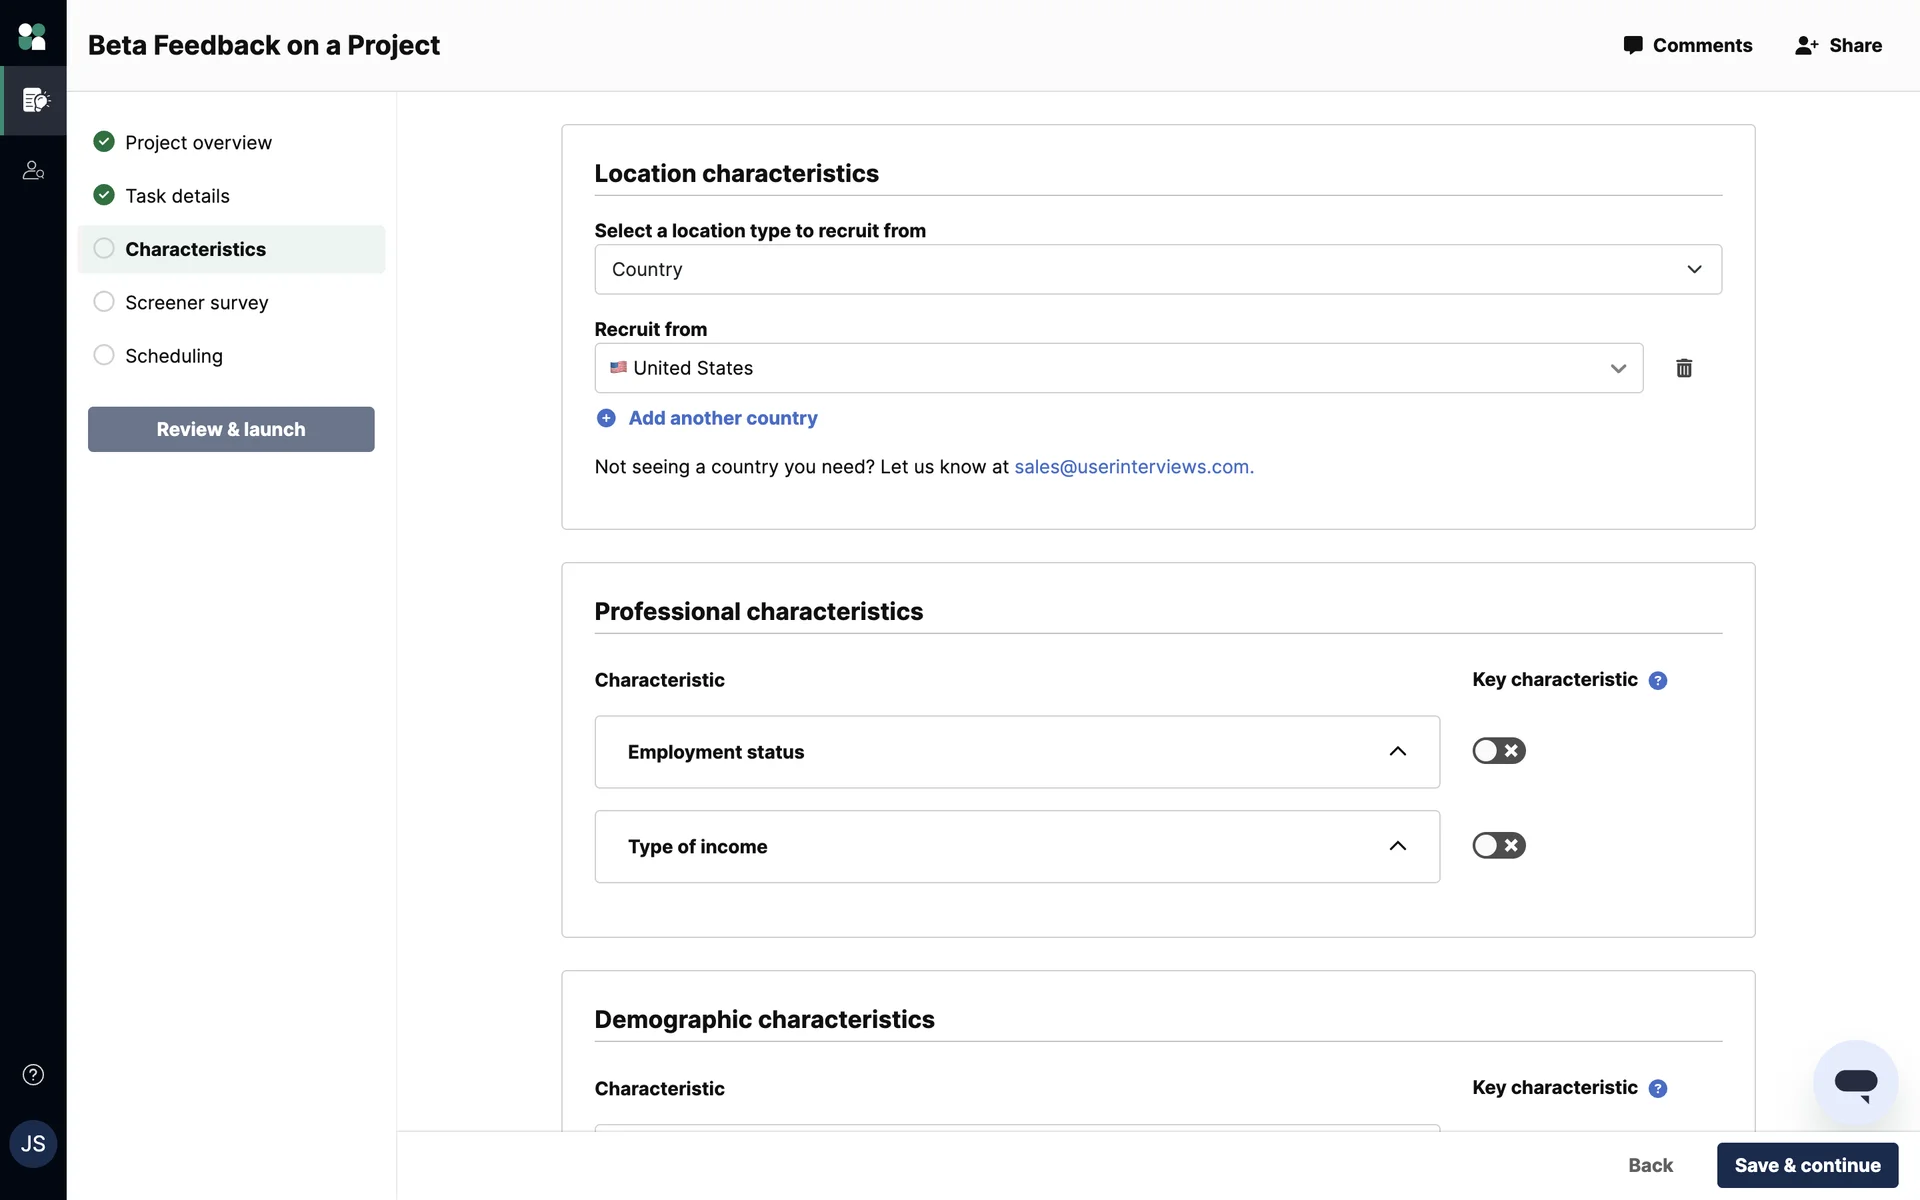
Task: Select the Screener survey step
Action: (x=196, y=302)
